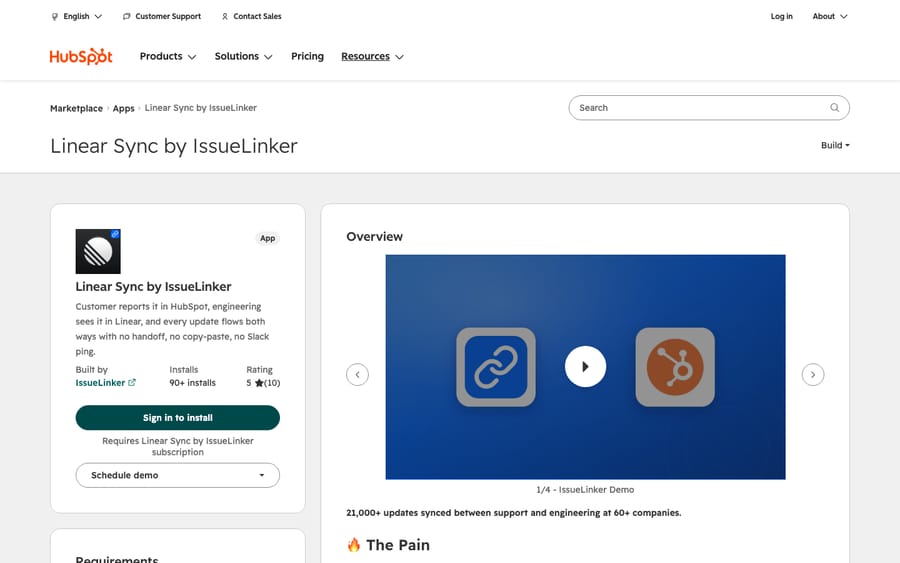The image size is (900, 563).
Task: Click the chain link icon in video
Action: pyautogui.click(x=496, y=367)
